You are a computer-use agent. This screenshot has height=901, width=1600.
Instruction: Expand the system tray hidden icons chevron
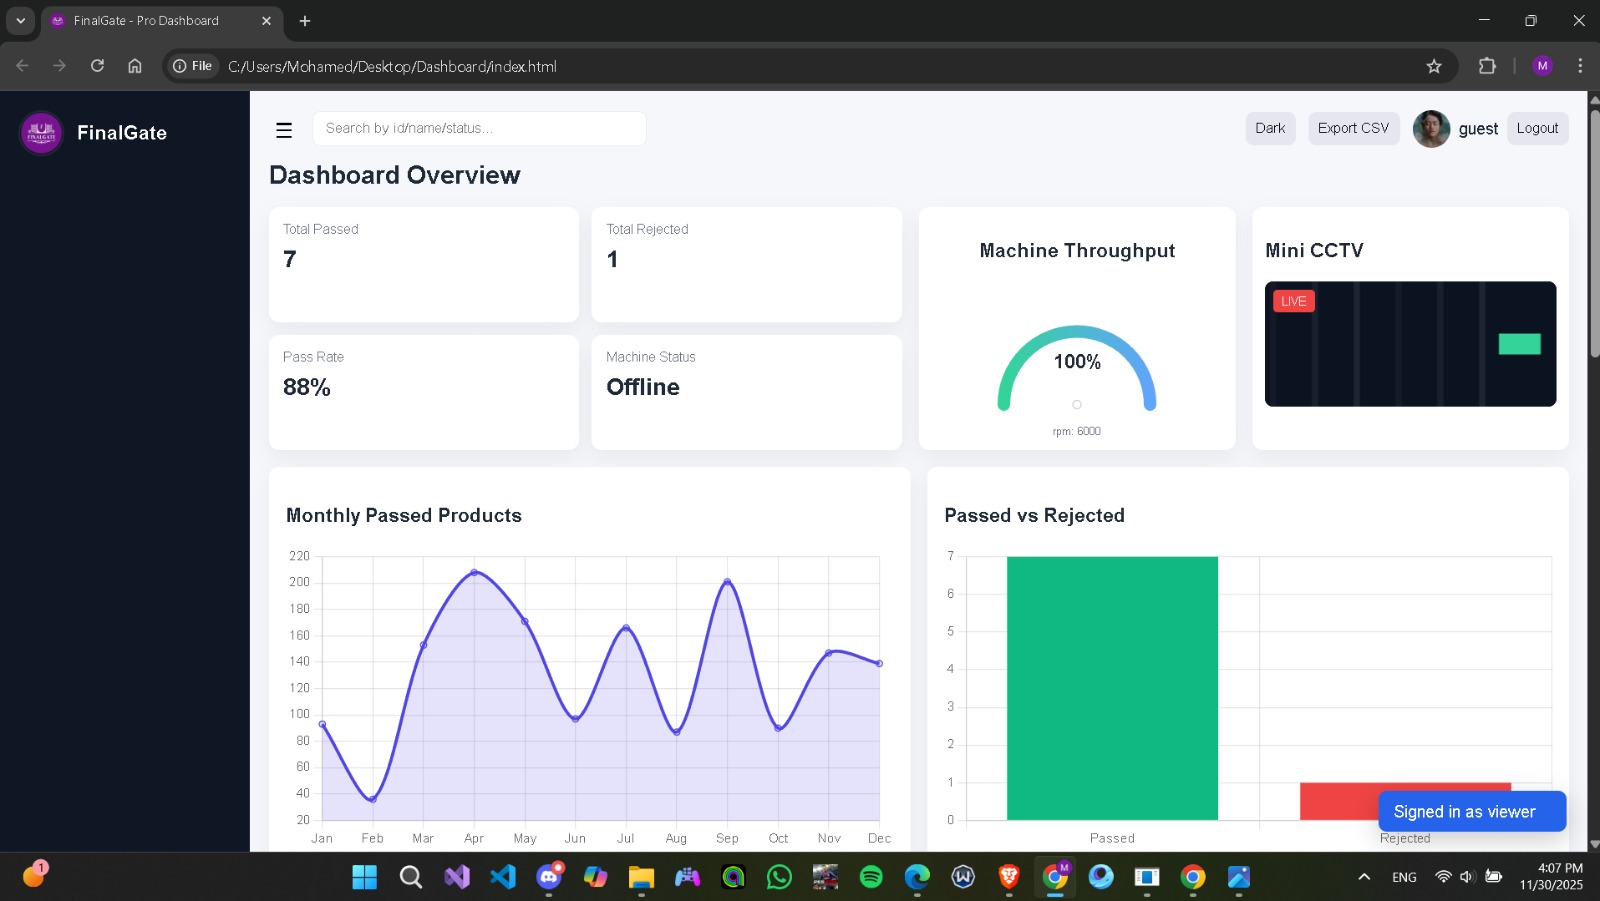(x=1364, y=877)
